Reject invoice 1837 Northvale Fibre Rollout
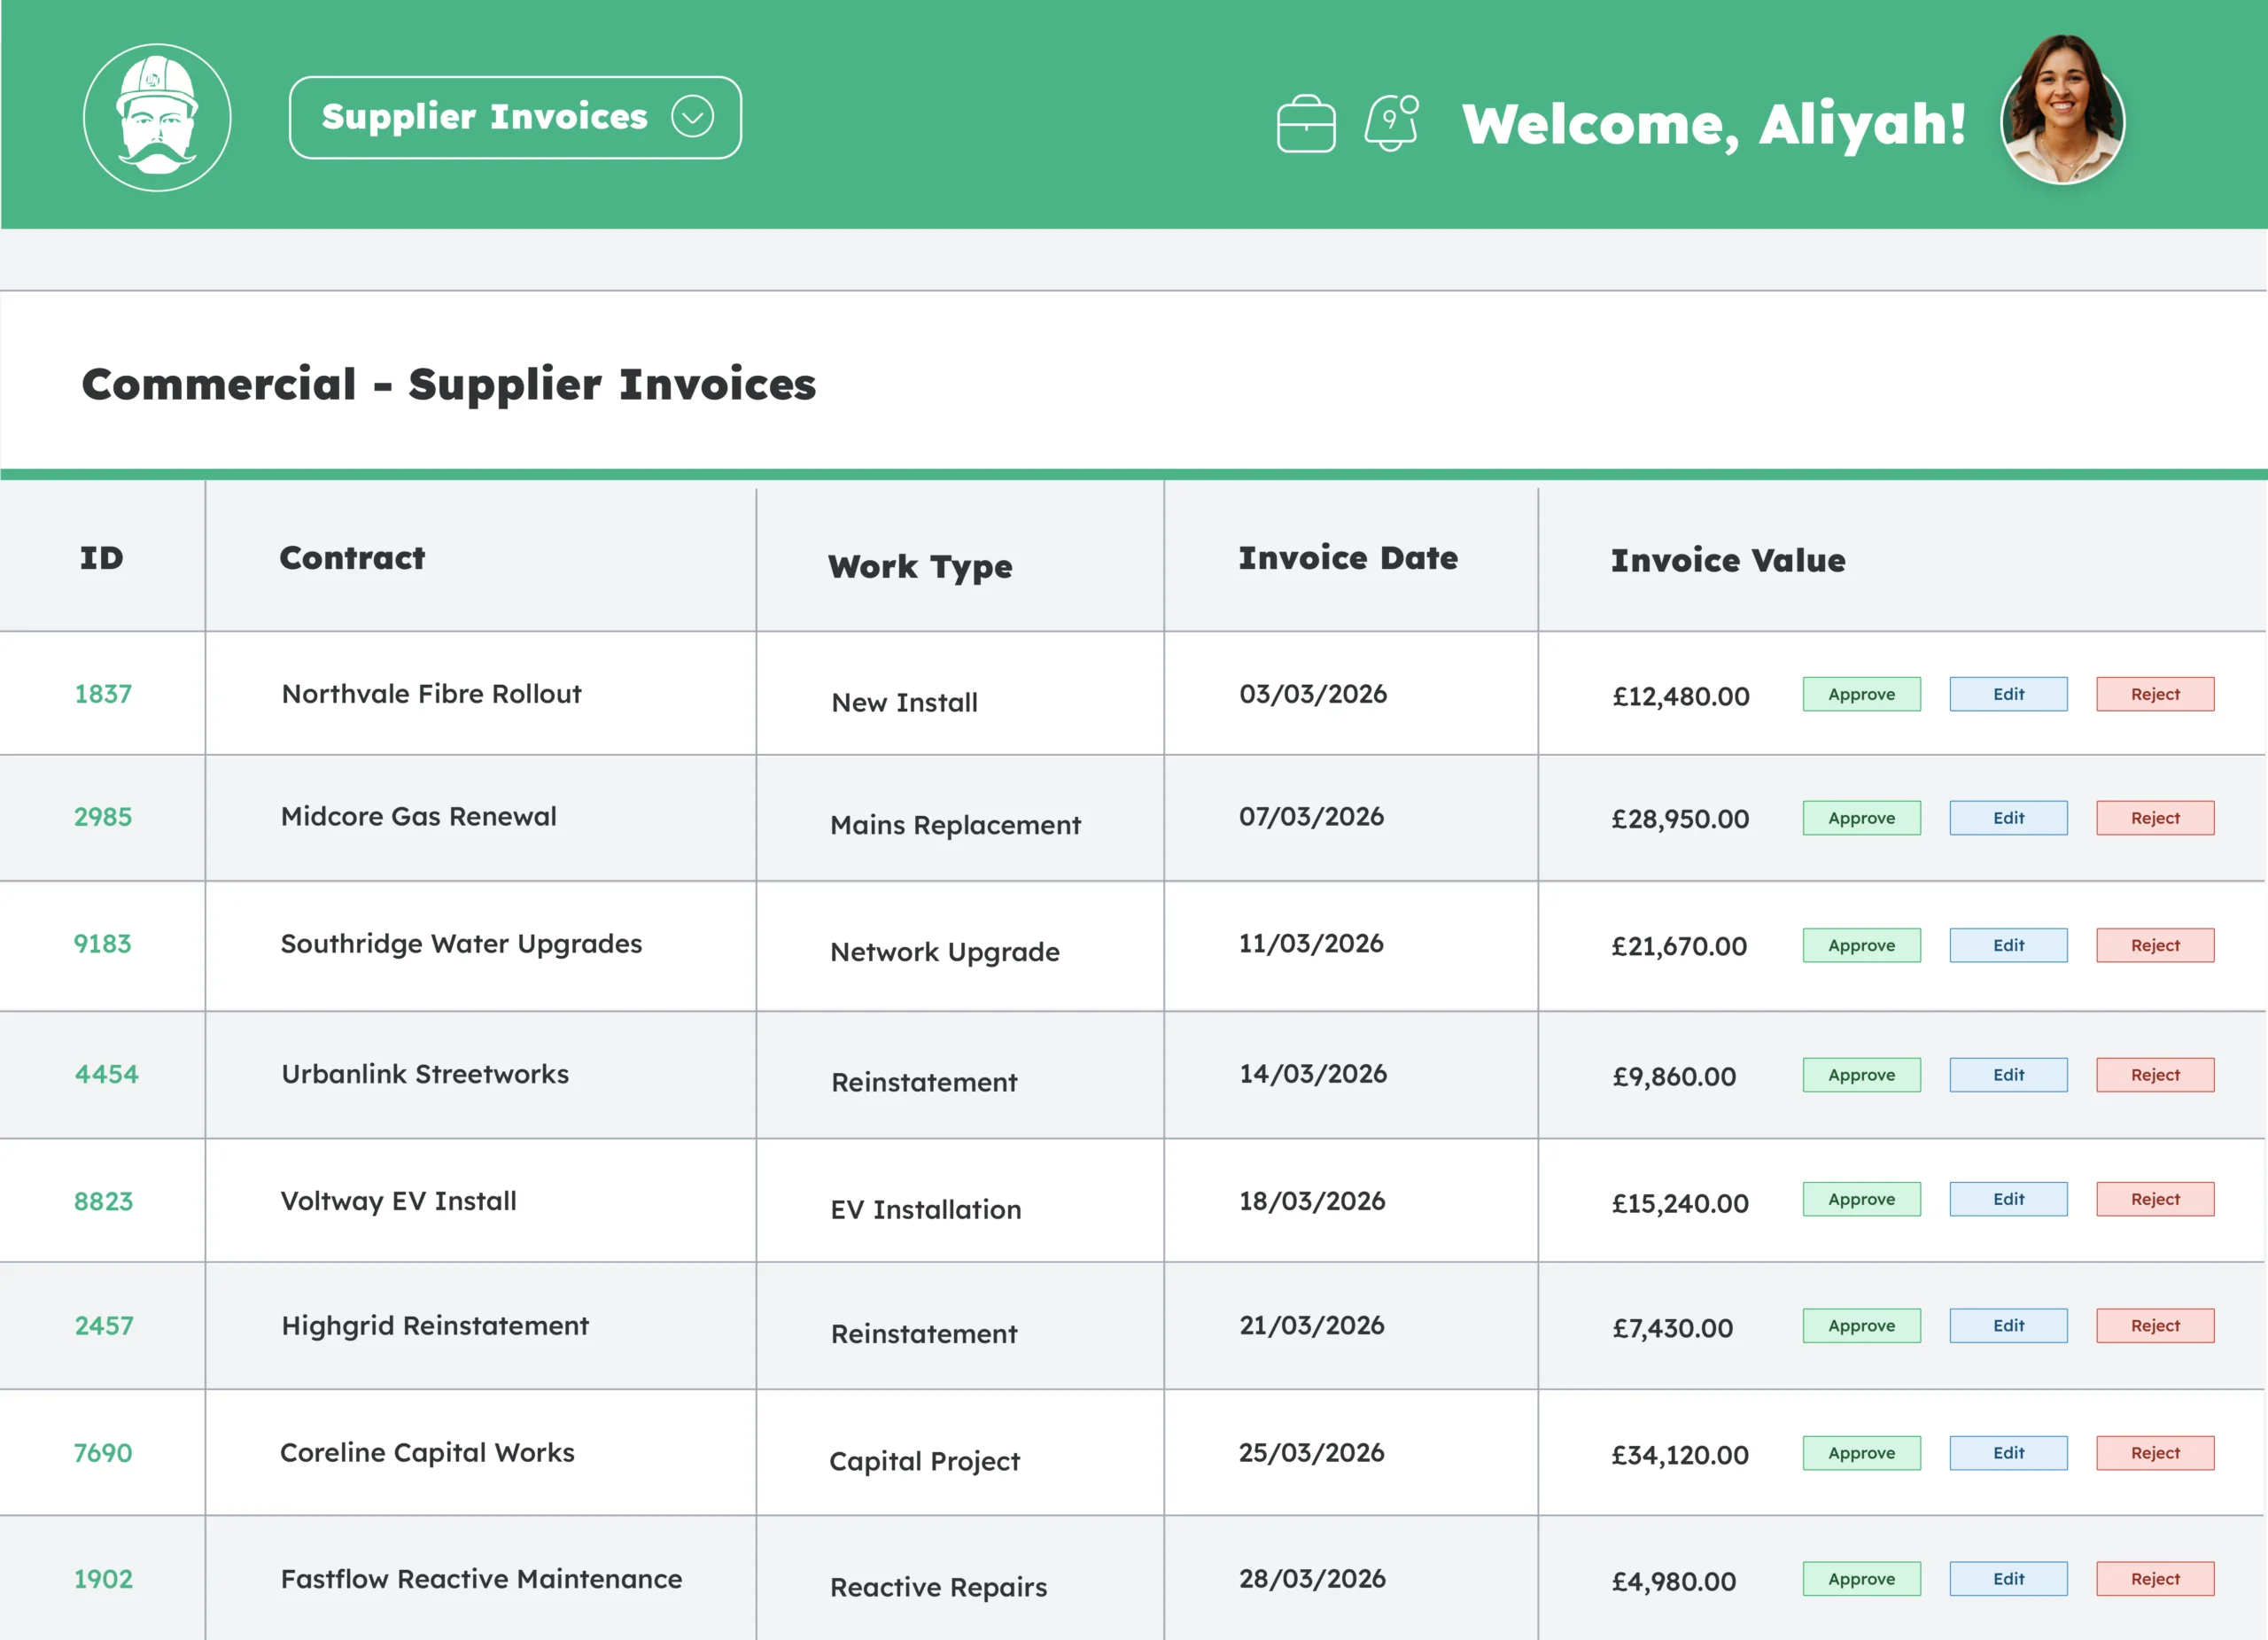This screenshot has width=2268, height=1640. coord(2155,694)
